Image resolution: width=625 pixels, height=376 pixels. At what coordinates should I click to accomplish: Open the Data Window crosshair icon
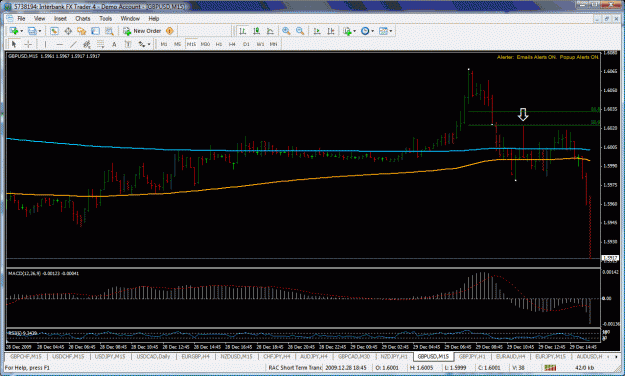[x=68, y=31]
